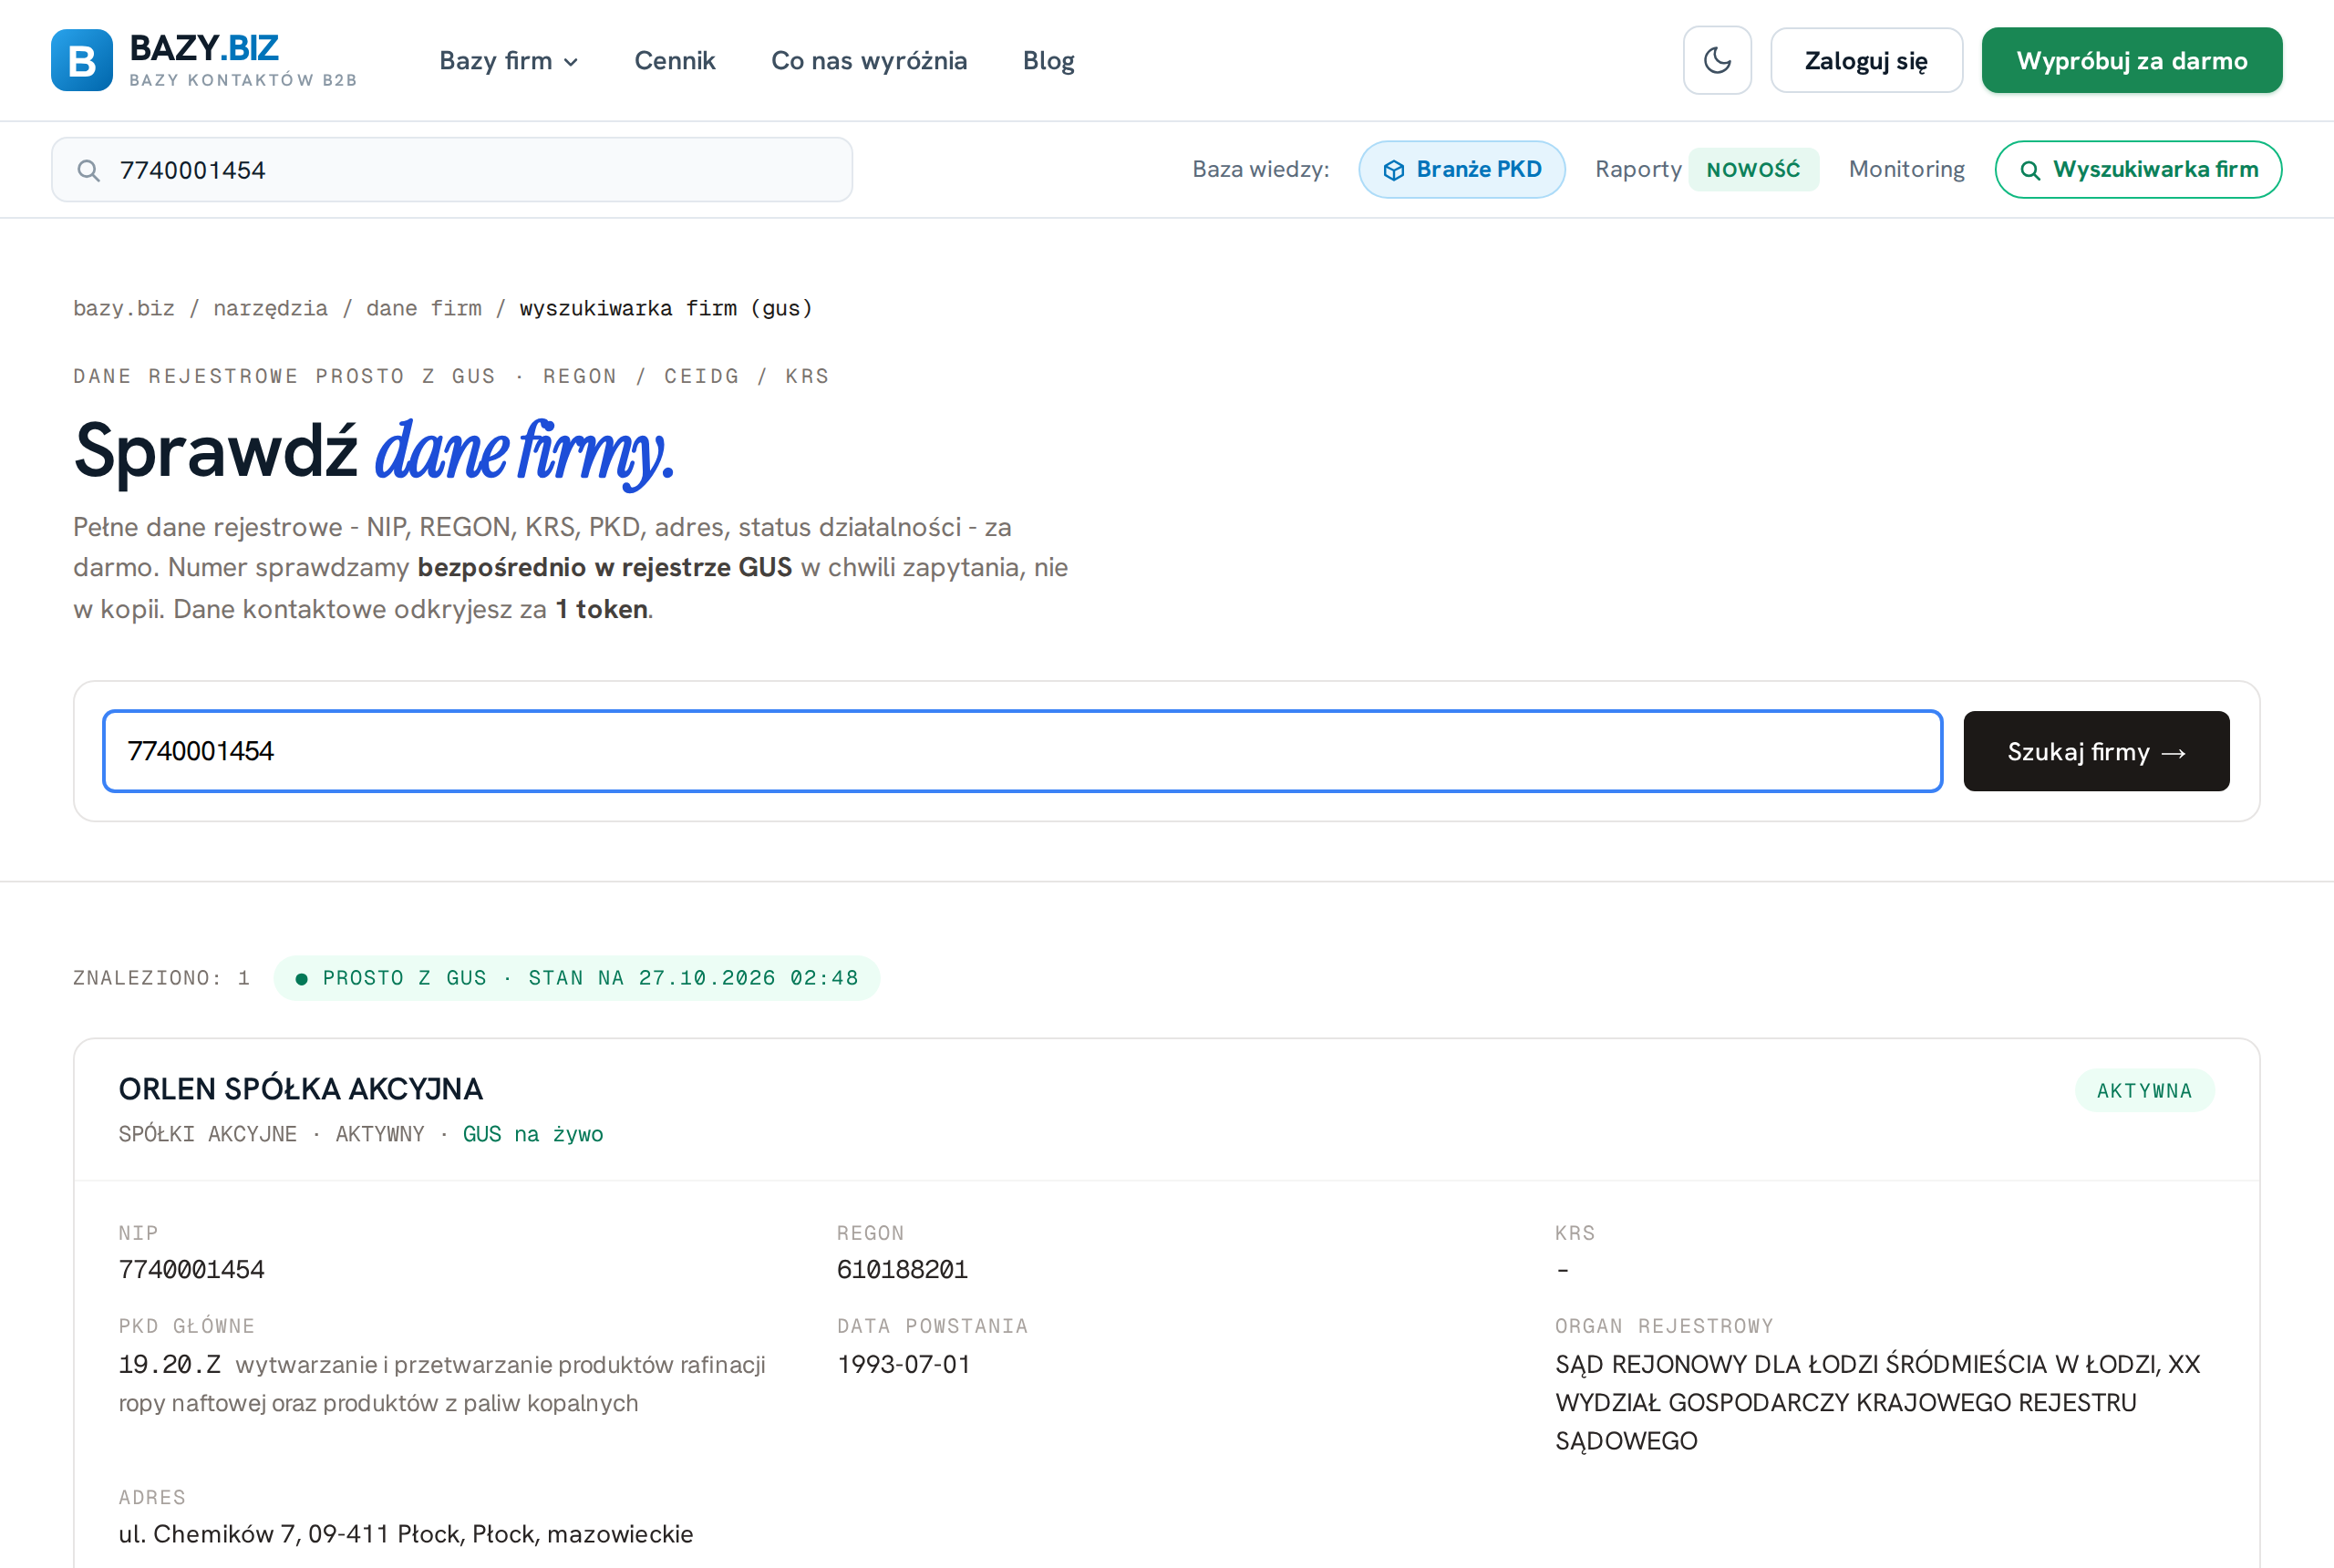Click the Szukaj firmy button
The height and width of the screenshot is (1568, 2334).
[2096, 751]
